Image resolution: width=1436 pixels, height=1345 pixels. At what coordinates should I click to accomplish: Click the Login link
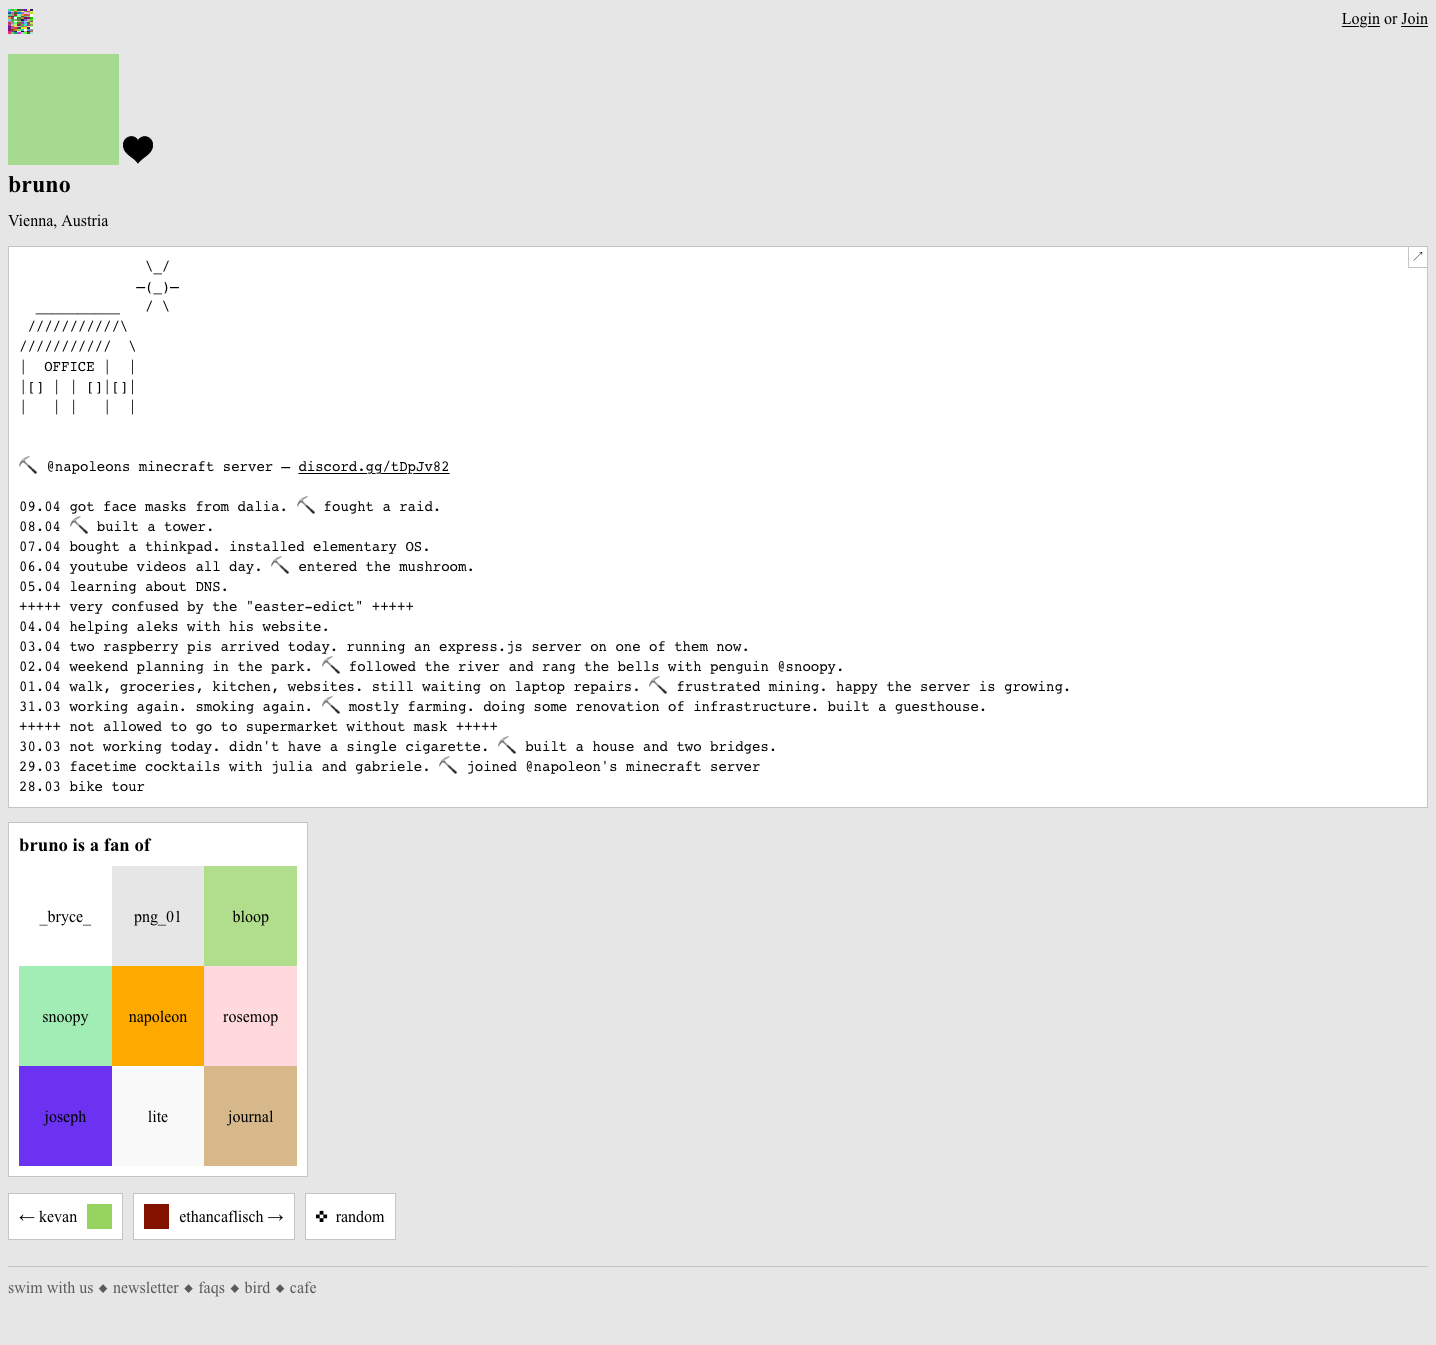[x=1360, y=19]
